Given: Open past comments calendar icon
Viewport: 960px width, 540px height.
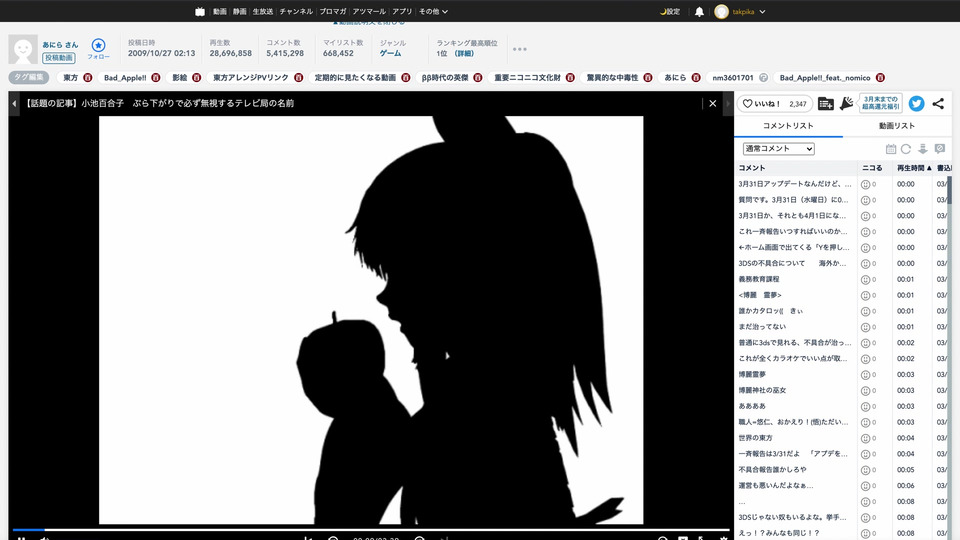Looking at the screenshot, I should pyautogui.click(x=891, y=149).
